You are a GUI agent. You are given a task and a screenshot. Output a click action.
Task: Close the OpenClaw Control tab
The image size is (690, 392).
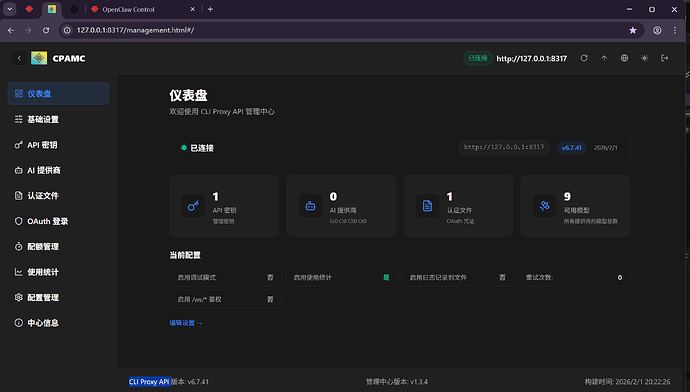click(192, 9)
